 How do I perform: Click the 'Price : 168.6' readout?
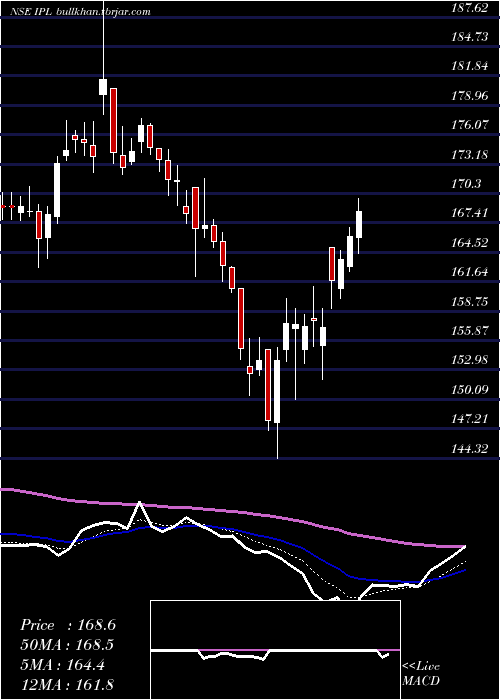(68, 625)
